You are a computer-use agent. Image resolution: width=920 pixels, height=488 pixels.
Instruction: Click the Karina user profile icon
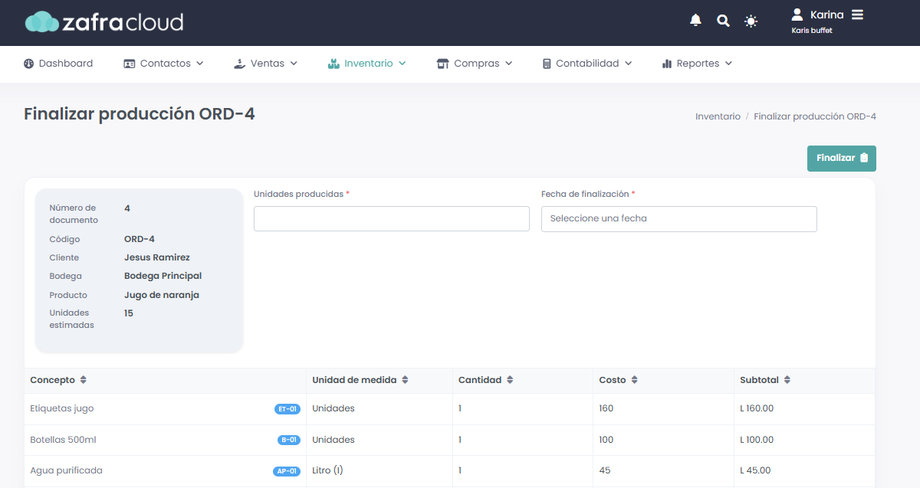click(x=797, y=15)
